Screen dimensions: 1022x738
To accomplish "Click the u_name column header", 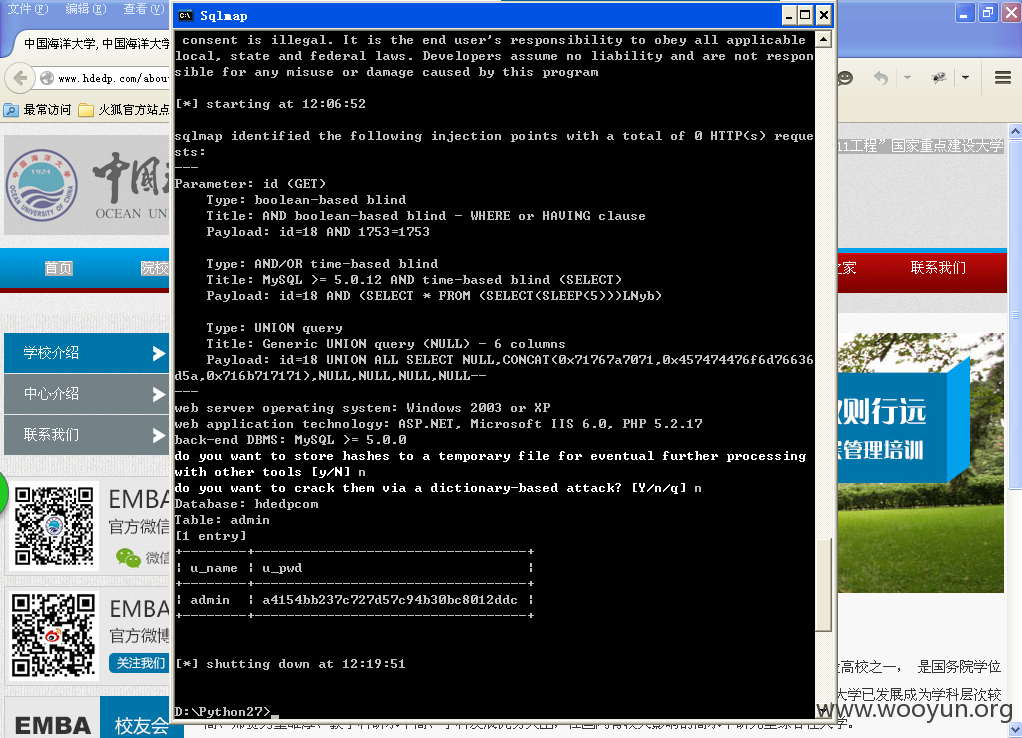I will (x=214, y=568).
